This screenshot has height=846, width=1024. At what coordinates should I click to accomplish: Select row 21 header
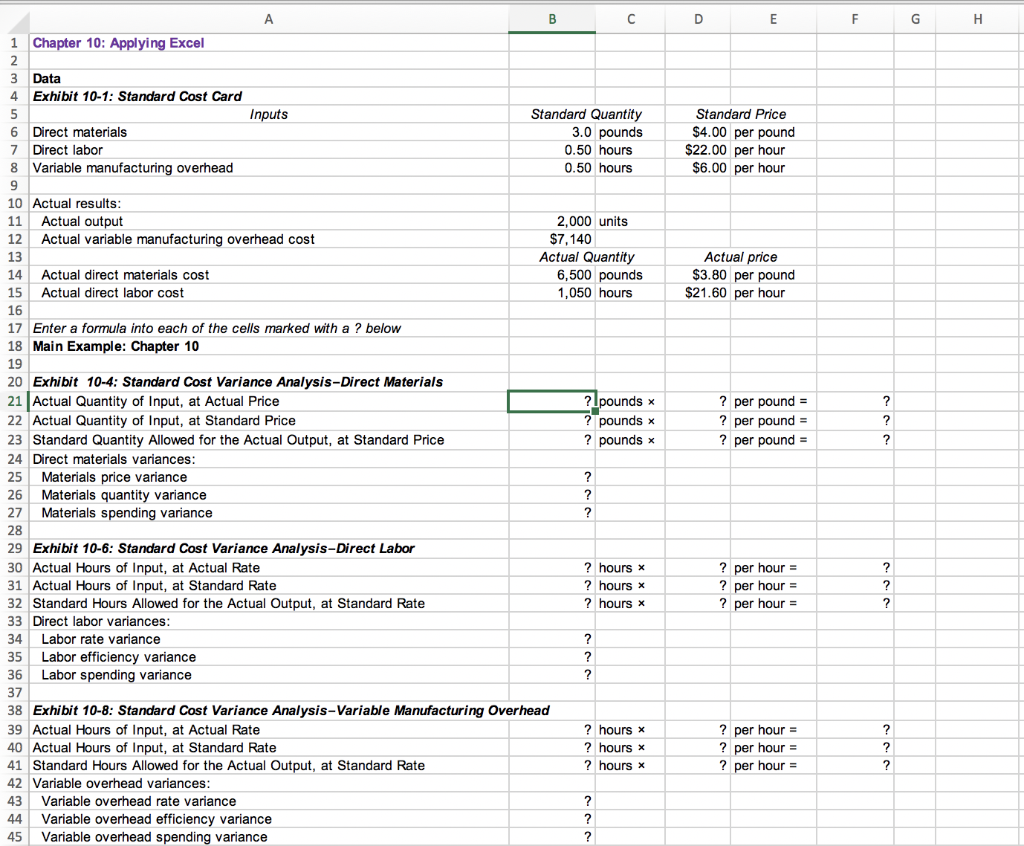coord(13,401)
